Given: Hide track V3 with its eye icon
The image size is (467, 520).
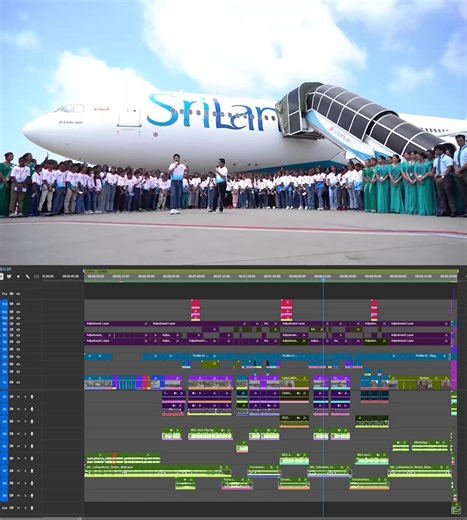Looking at the screenshot, I should pyautogui.click(x=18, y=364).
